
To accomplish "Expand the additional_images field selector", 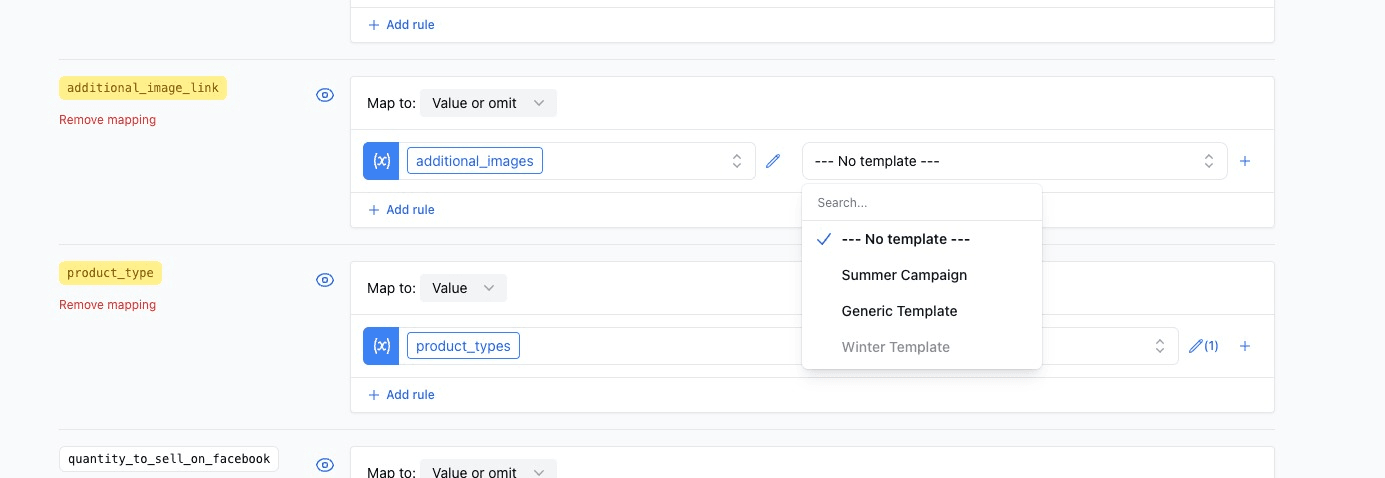I will [736, 161].
